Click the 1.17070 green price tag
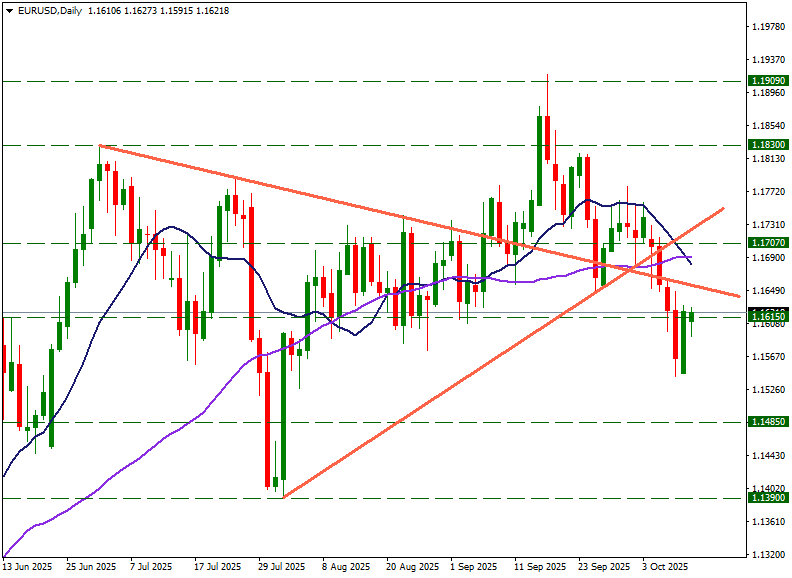 coord(766,243)
